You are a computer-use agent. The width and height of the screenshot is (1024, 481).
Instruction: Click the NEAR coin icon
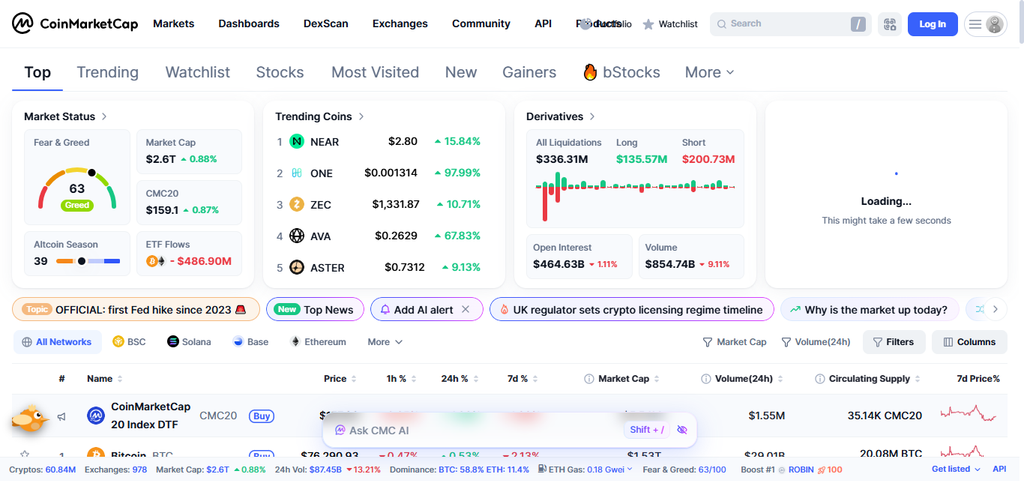point(297,142)
